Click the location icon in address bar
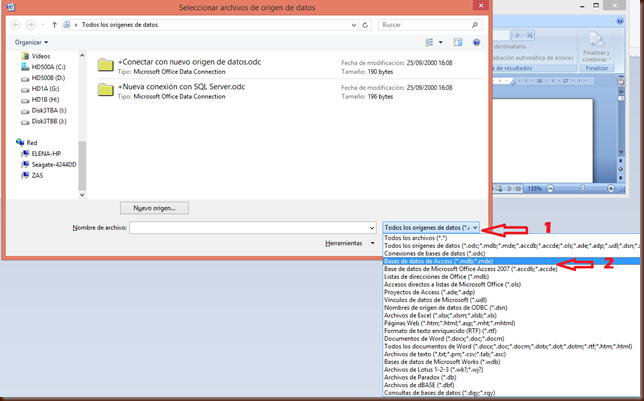644x401 pixels. [x=67, y=25]
